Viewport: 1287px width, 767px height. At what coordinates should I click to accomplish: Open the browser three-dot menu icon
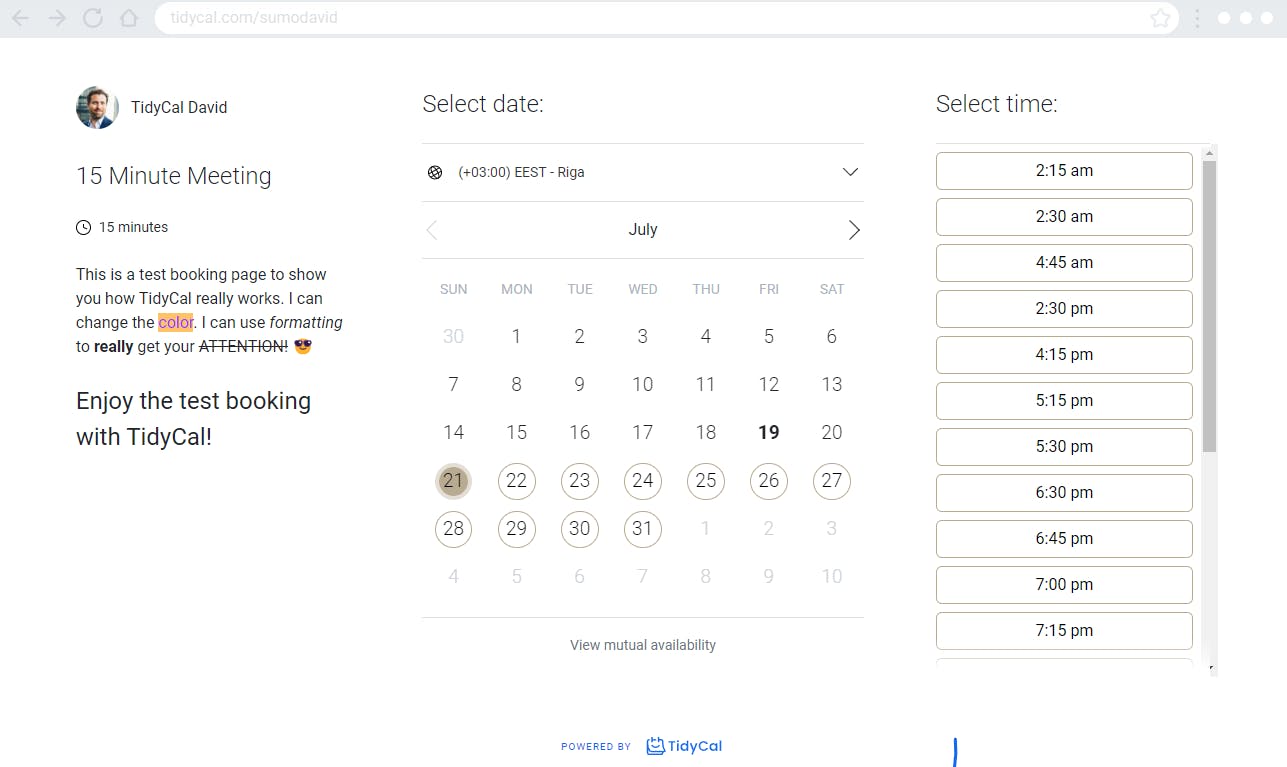(x=1197, y=18)
